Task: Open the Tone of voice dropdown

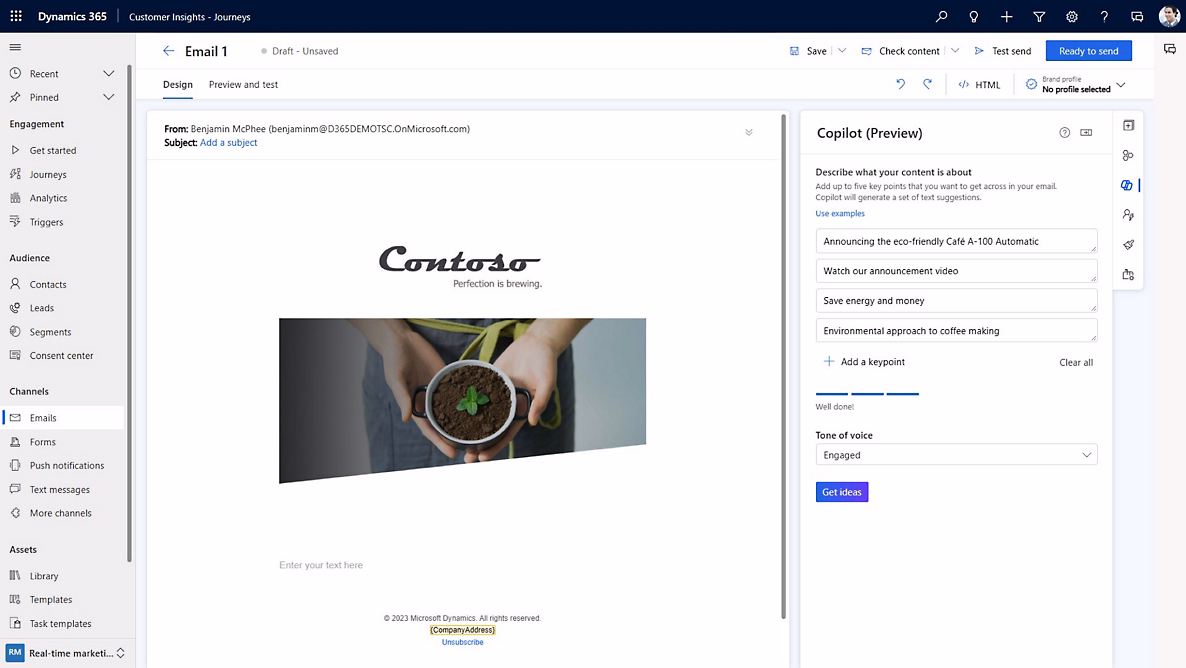Action: (956, 454)
